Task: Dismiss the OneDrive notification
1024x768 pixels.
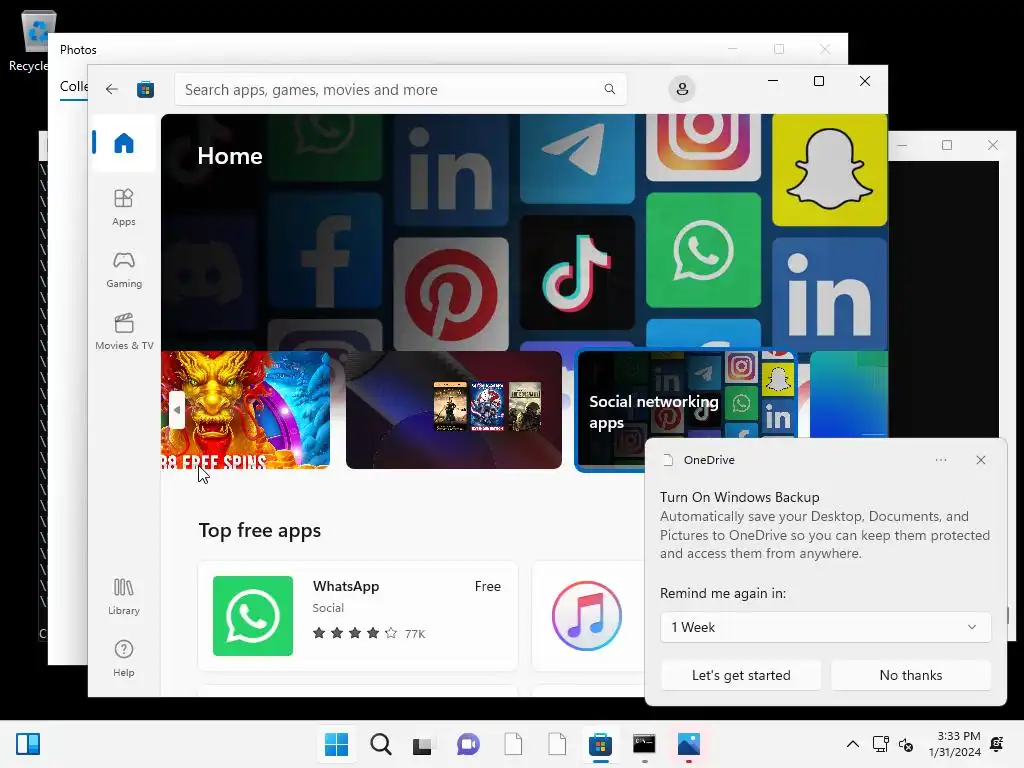Action: point(981,460)
